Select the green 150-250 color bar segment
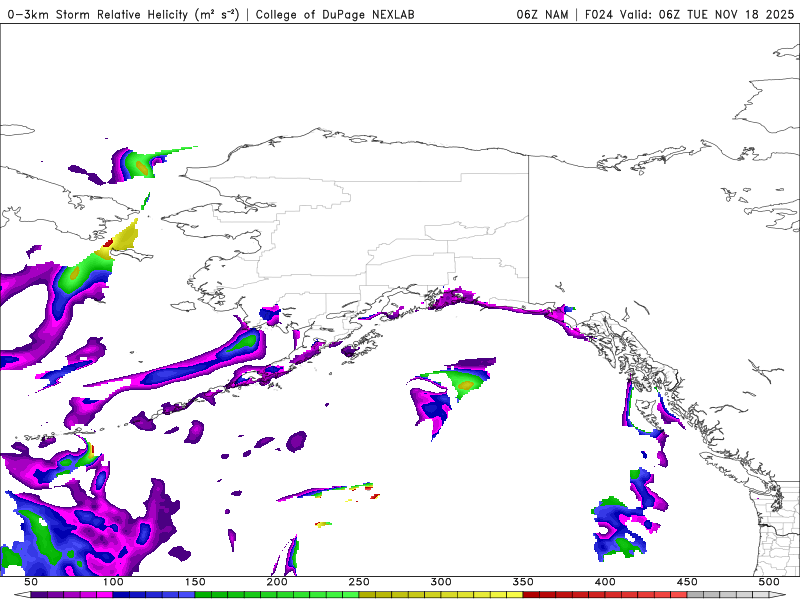Image resolution: width=800 pixels, height=600 pixels. pos(277,595)
